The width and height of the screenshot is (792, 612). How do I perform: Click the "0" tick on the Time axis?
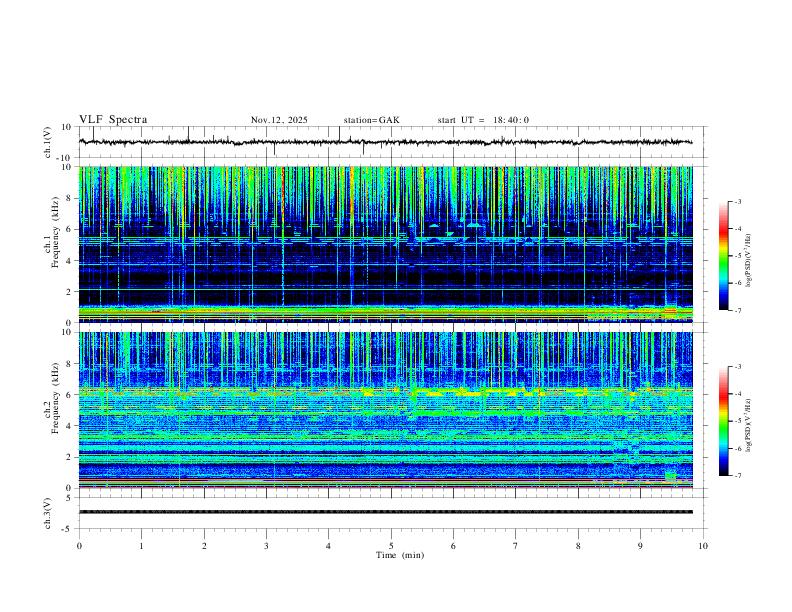pos(79,546)
